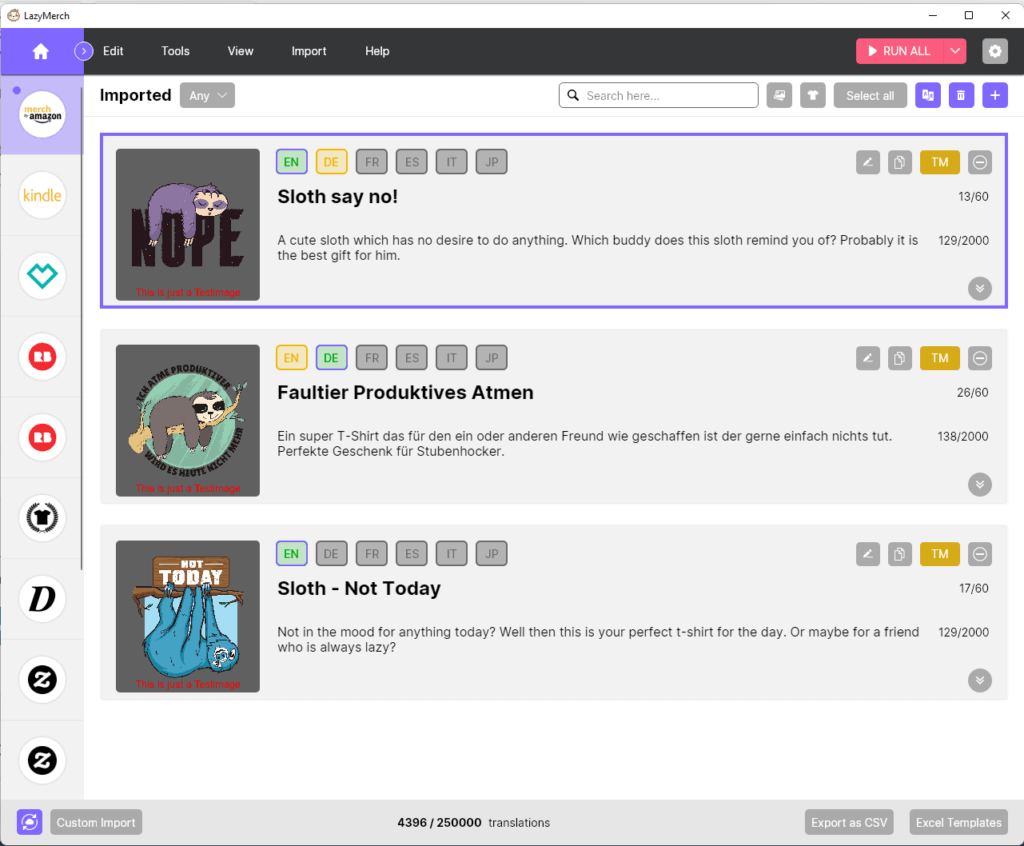Click the Export as CSV button
This screenshot has height=846, width=1024.
848,822
